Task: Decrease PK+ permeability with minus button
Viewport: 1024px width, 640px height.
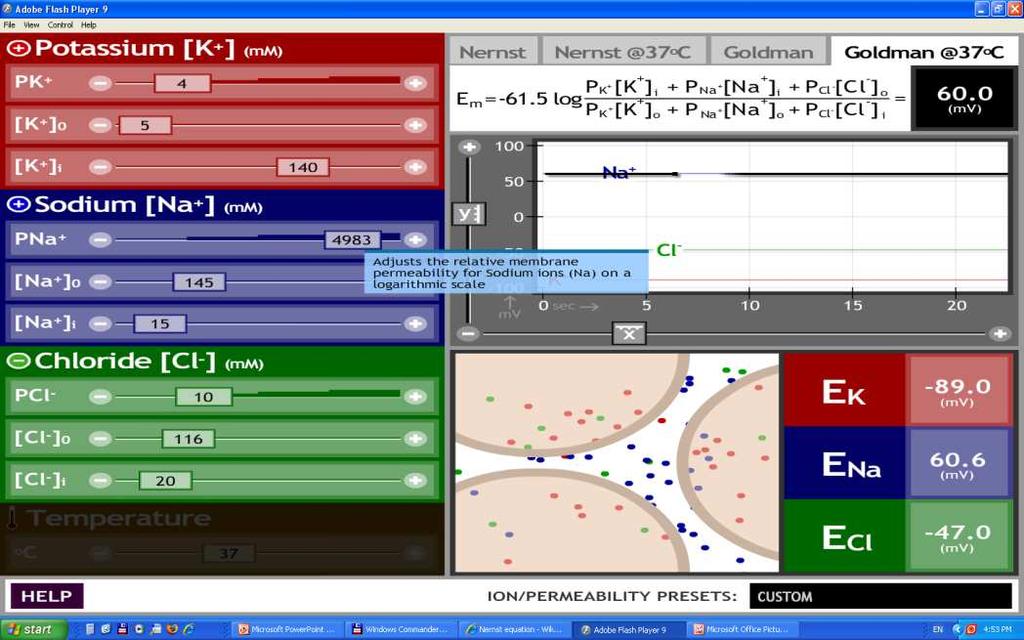Action: click(x=100, y=84)
